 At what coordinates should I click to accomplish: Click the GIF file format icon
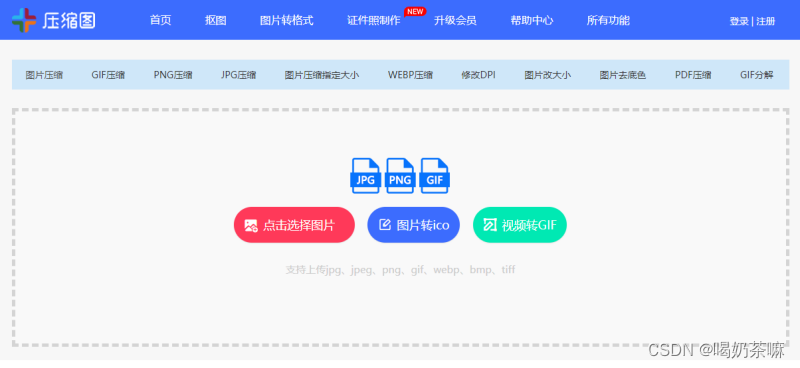(435, 176)
